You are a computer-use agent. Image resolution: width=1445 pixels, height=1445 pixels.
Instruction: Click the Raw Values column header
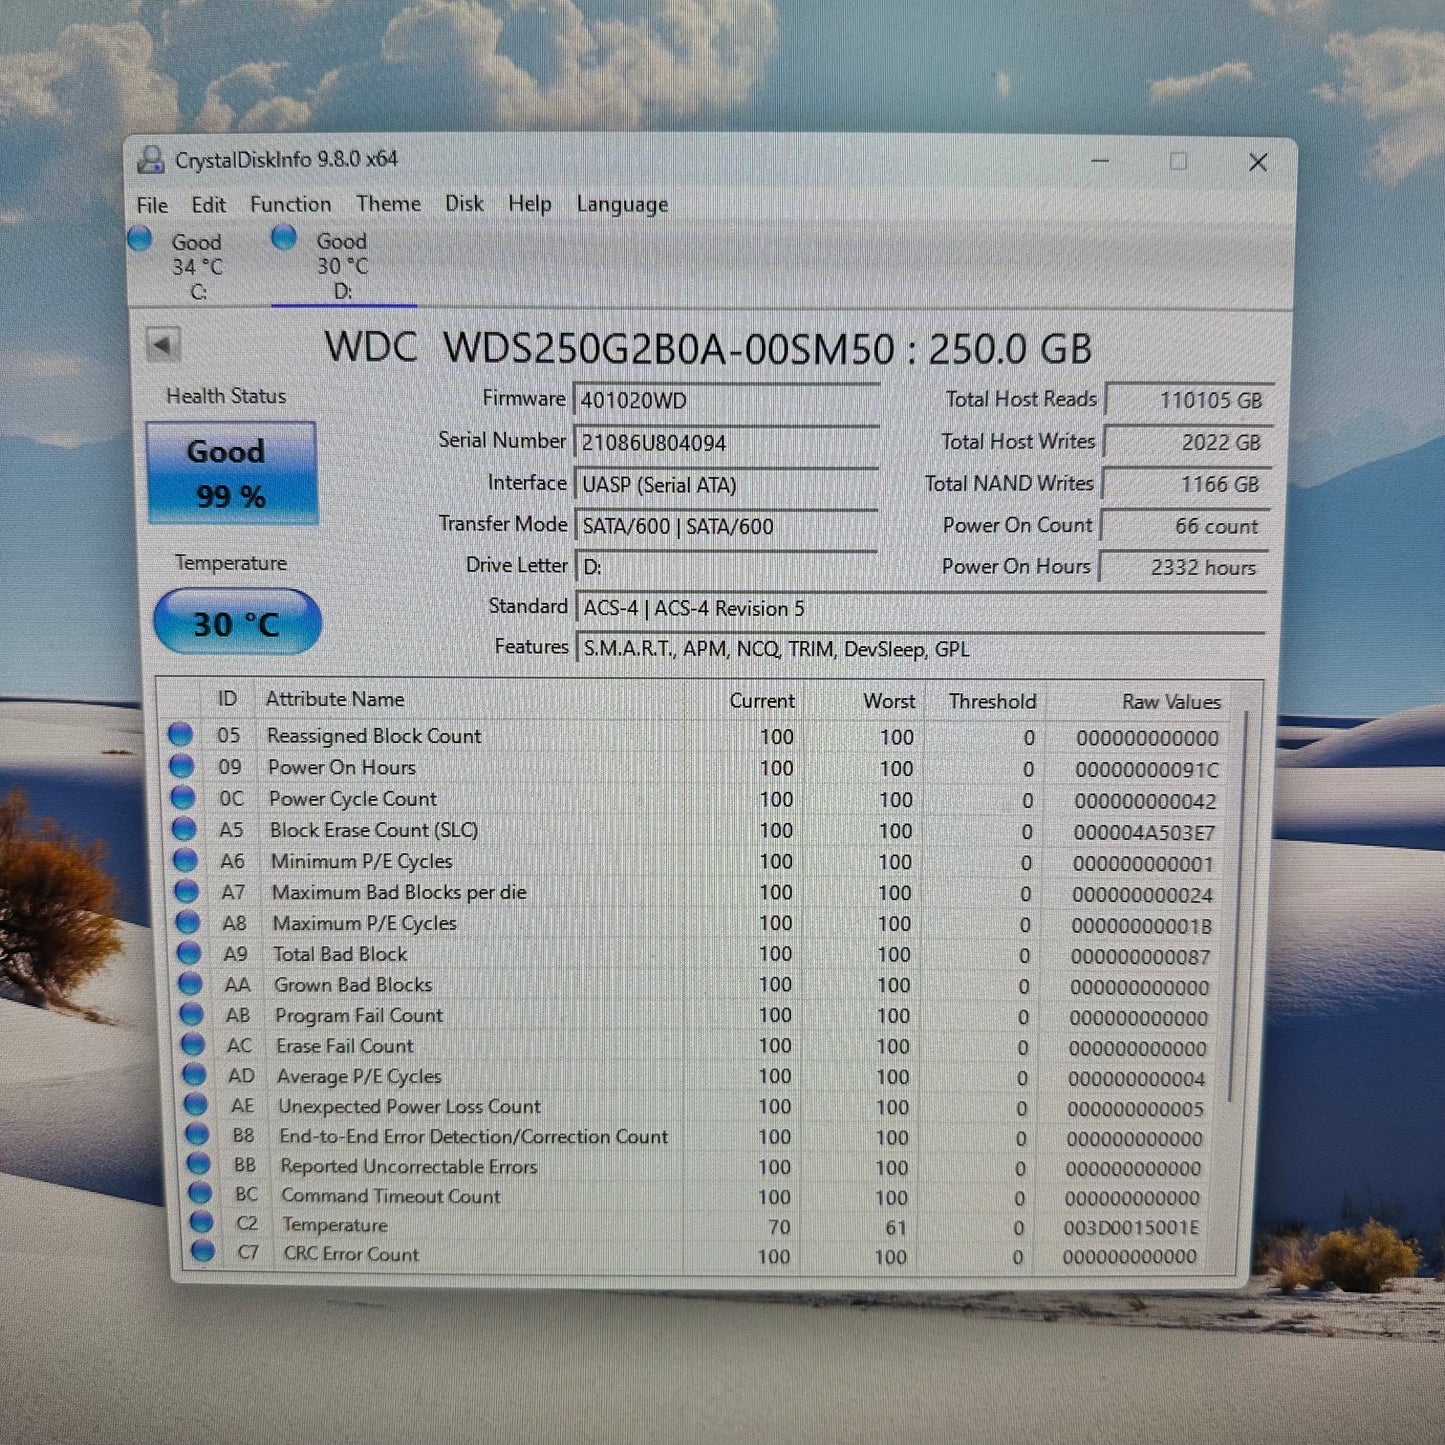click(x=1171, y=702)
